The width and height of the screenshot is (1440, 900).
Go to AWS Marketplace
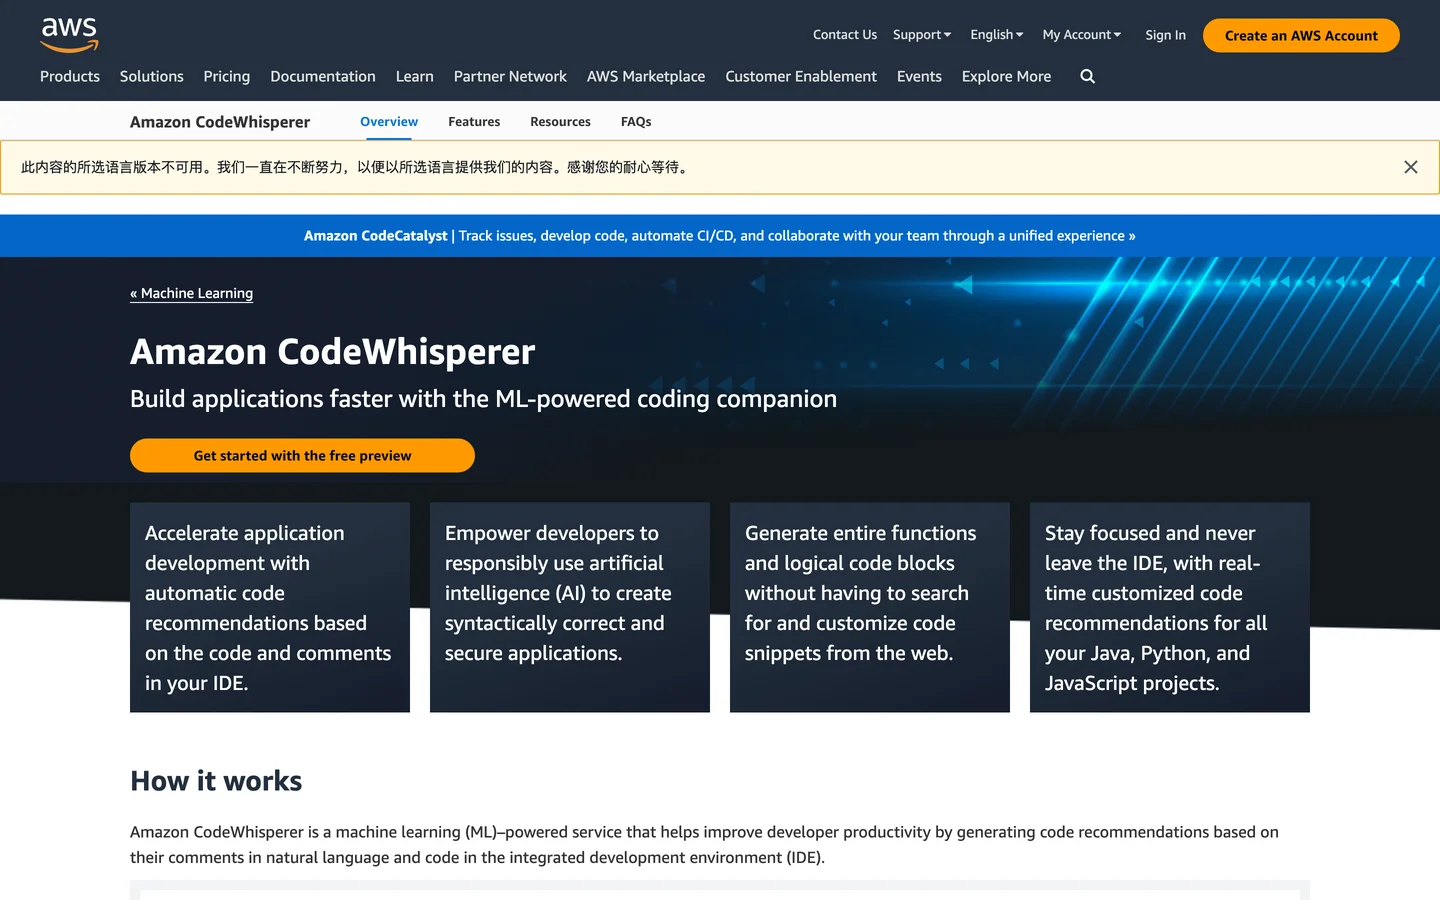[x=646, y=76]
